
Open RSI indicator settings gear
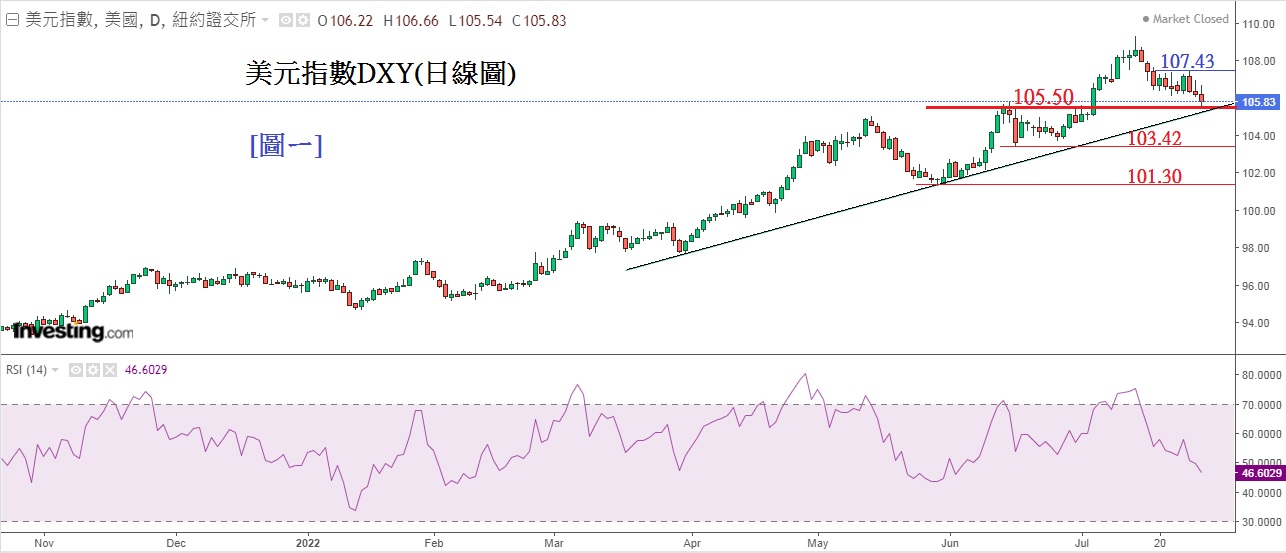click(x=92, y=370)
